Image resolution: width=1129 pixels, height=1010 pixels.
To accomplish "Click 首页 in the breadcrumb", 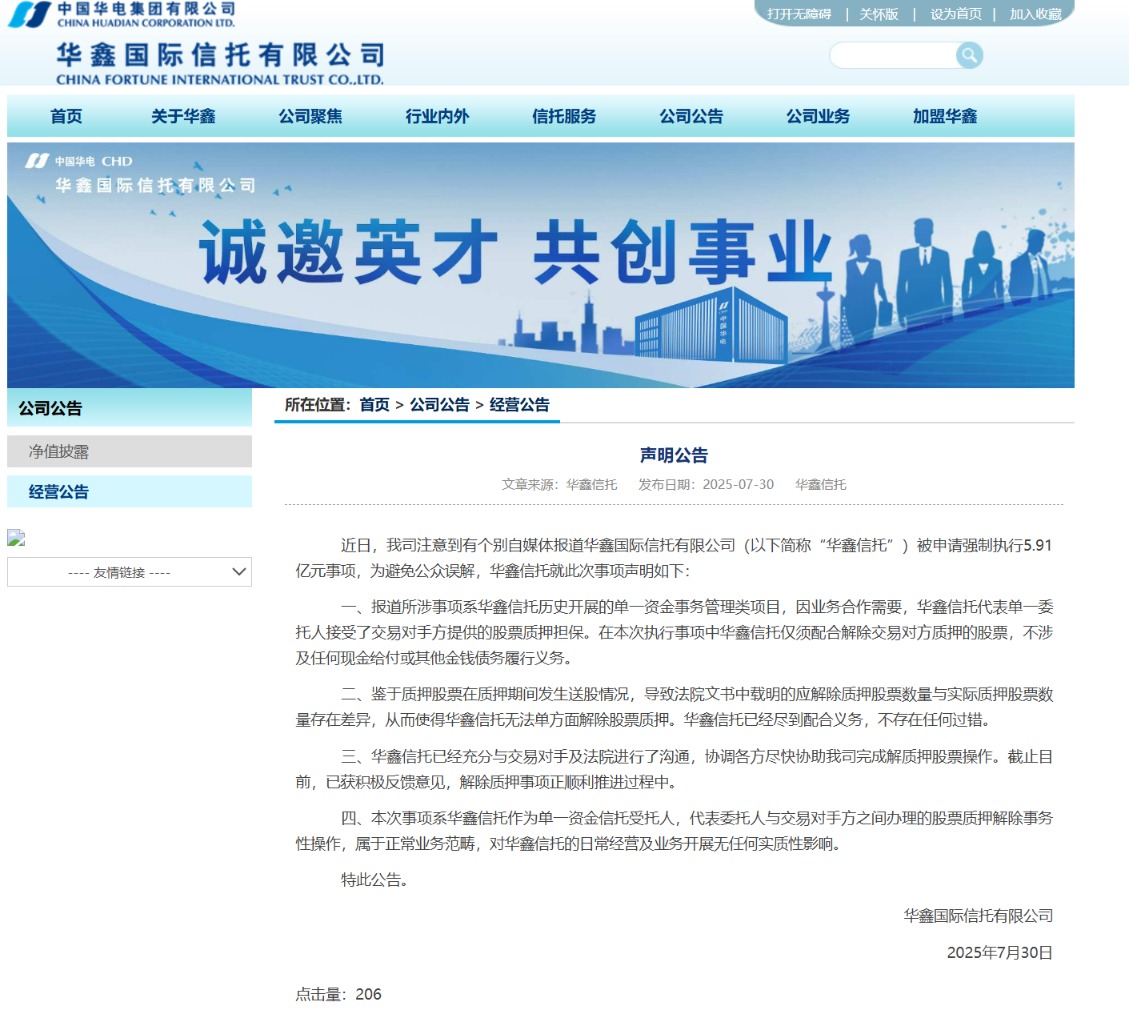I will click(x=374, y=405).
